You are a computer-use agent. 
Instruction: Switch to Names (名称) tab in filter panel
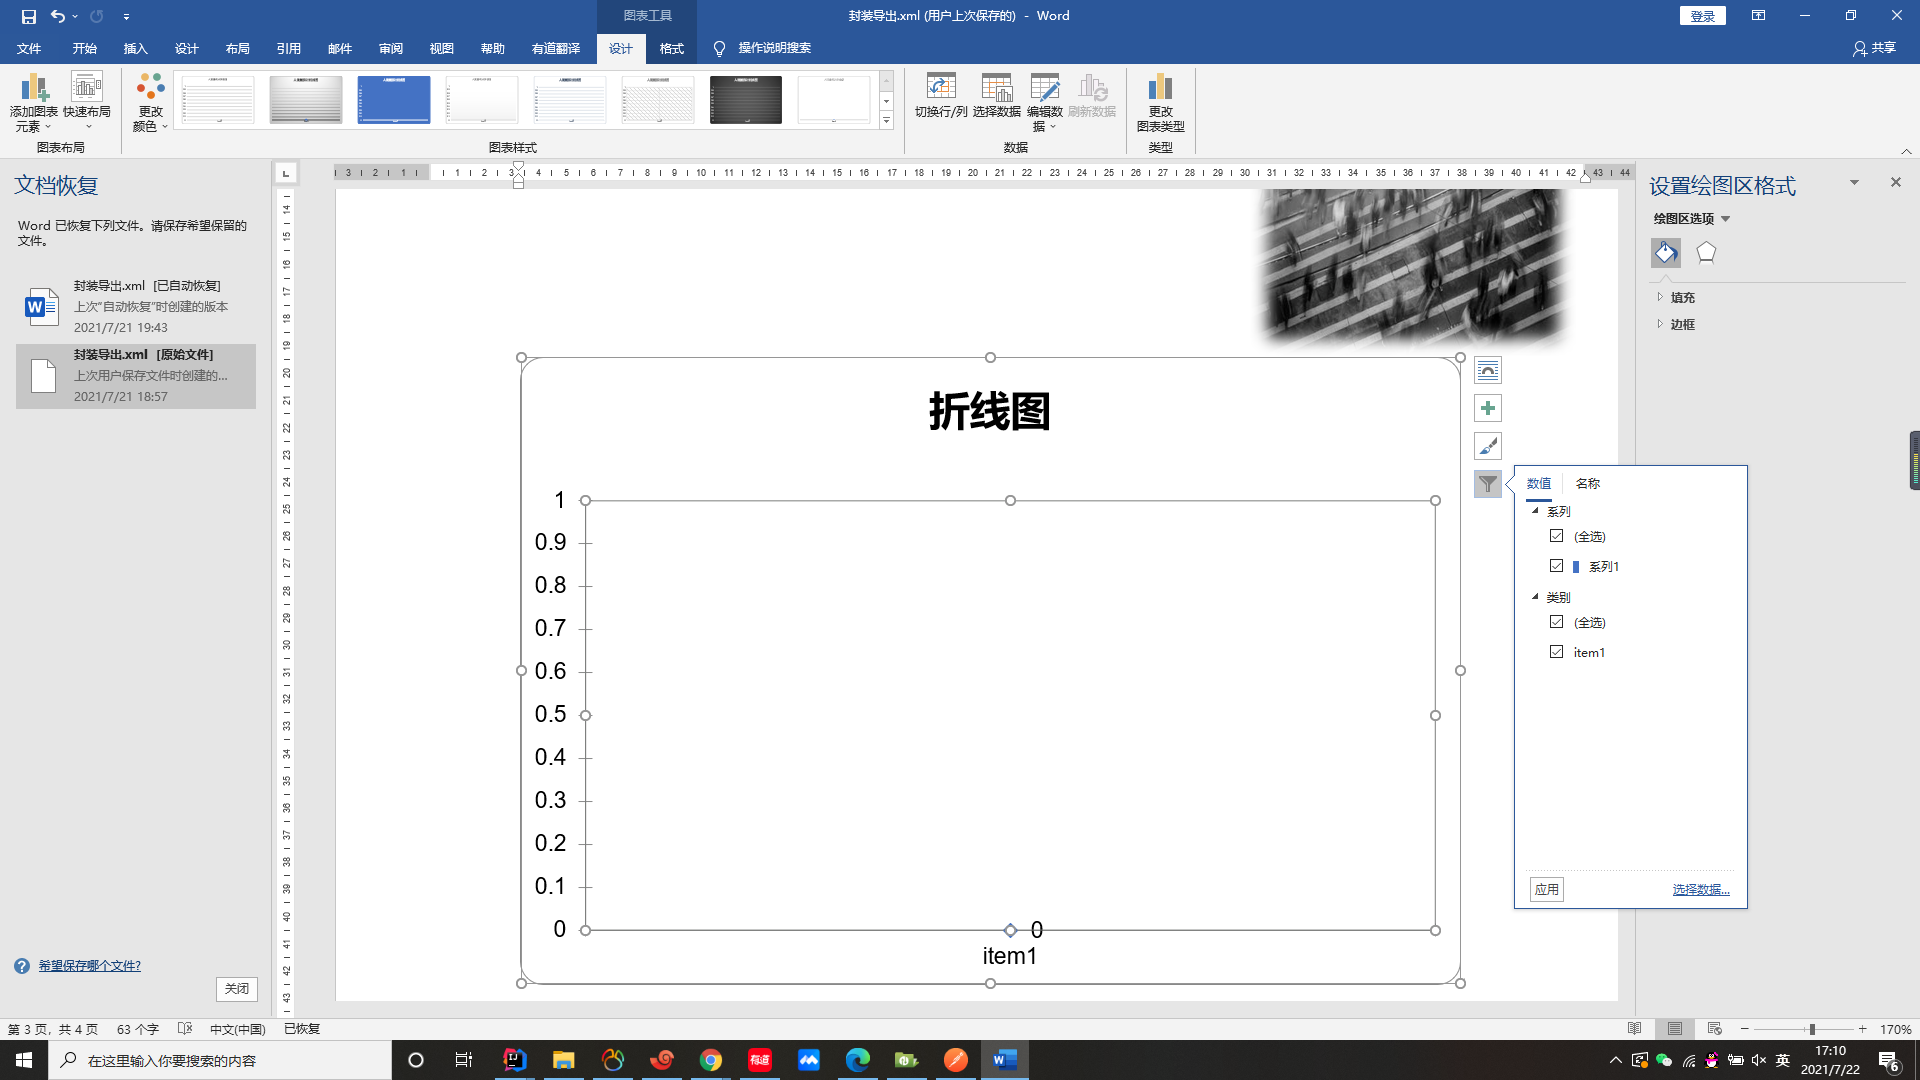coord(1588,484)
